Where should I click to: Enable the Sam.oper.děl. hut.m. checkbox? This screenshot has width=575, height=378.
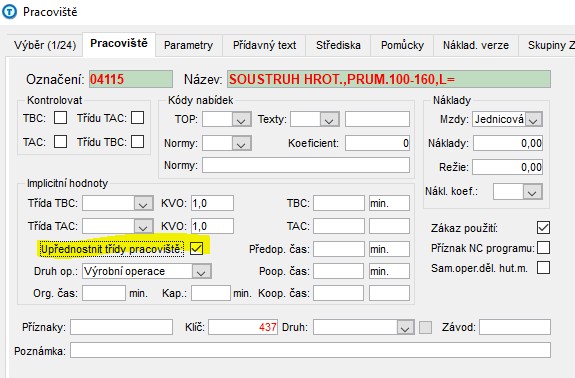click(x=543, y=268)
